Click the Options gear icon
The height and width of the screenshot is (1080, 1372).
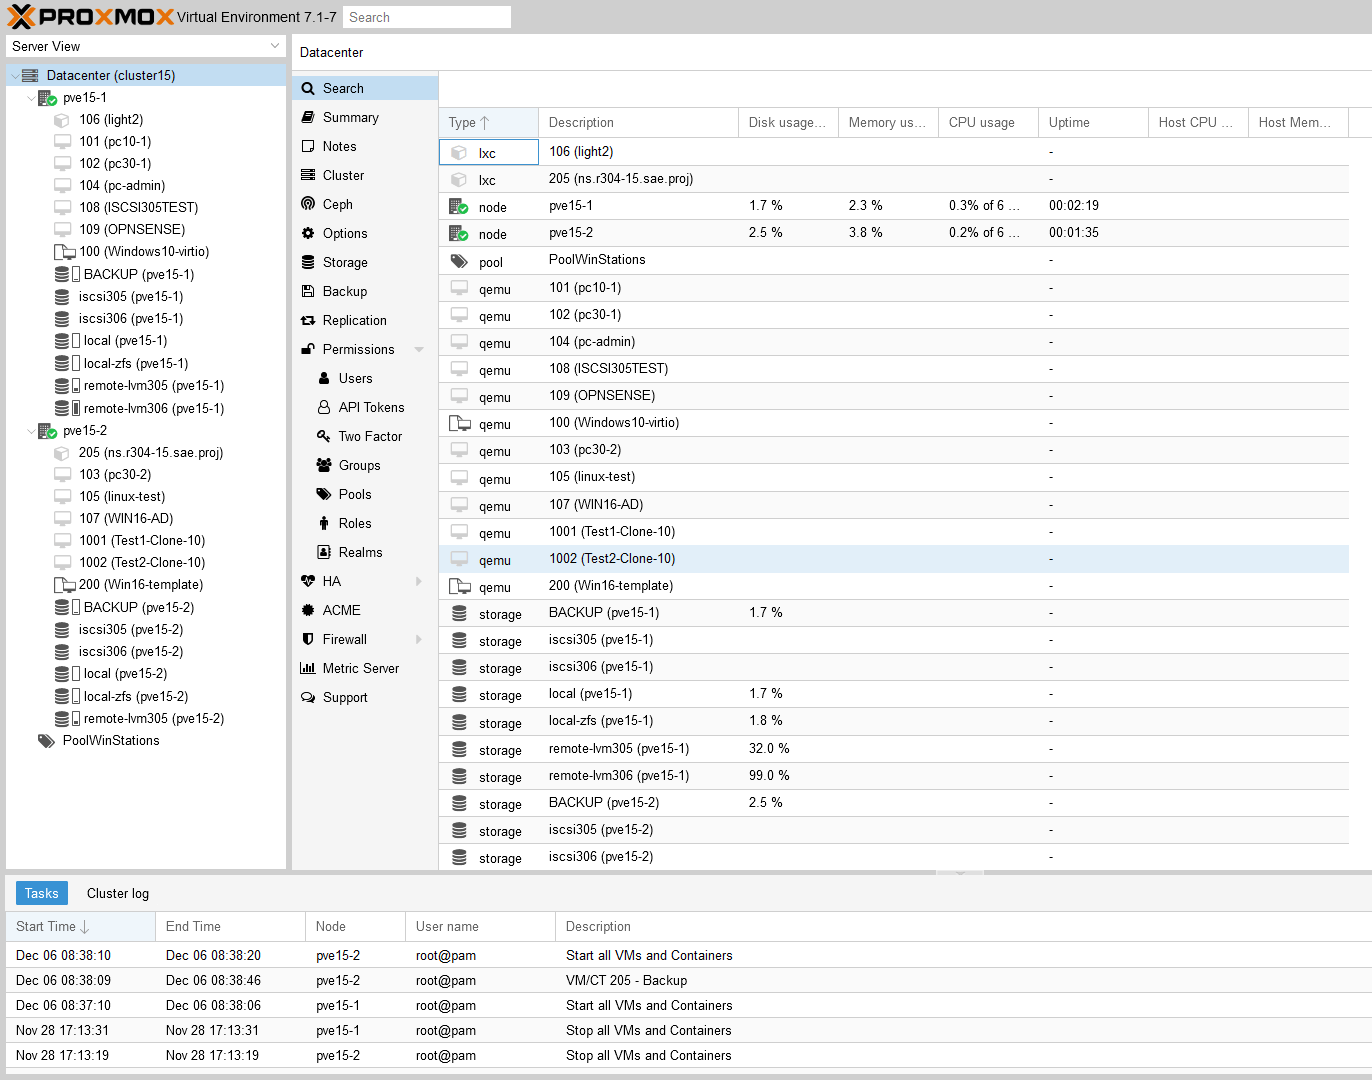pyautogui.click(x=308, y=233)
